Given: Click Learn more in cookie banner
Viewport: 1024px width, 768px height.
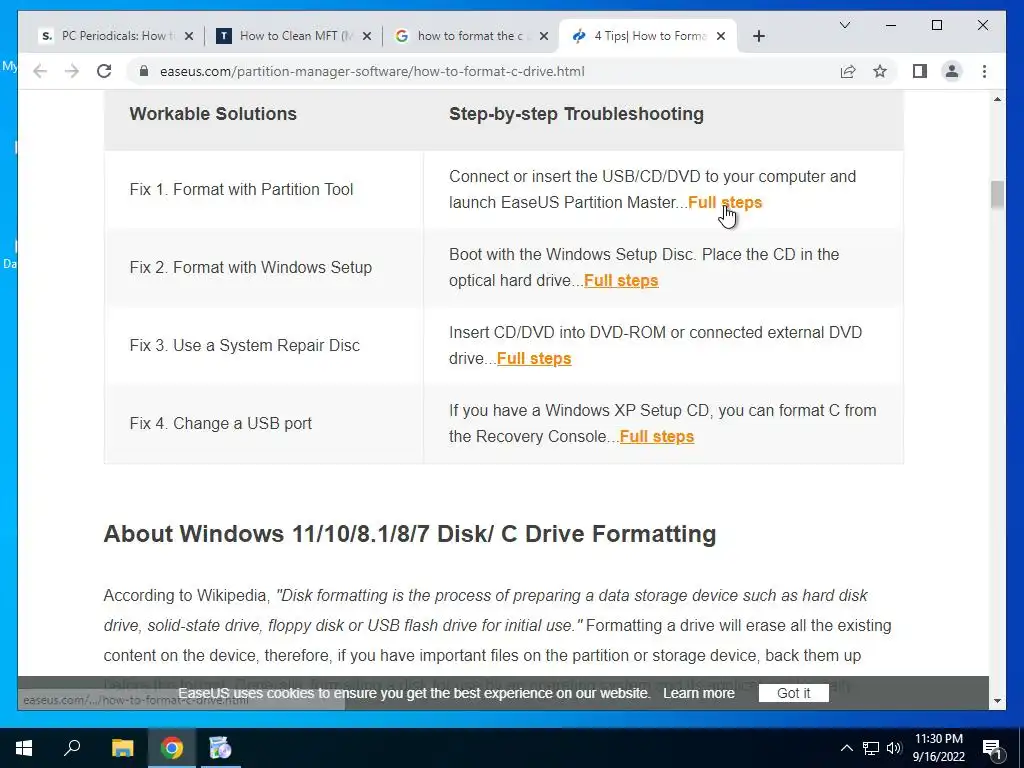Looking at the screenshot, I should click(699, 693).
